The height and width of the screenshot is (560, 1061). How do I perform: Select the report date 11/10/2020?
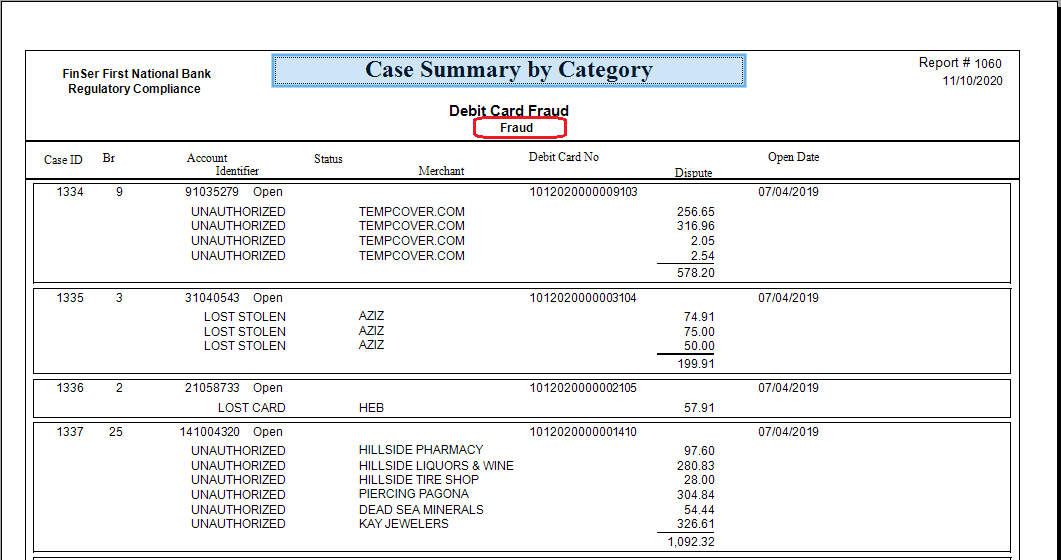(972, 81)
